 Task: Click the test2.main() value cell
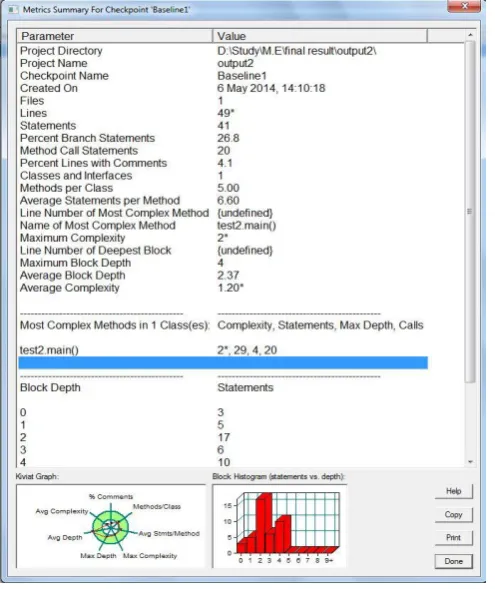pyautogui.click(x=246, y=225)
